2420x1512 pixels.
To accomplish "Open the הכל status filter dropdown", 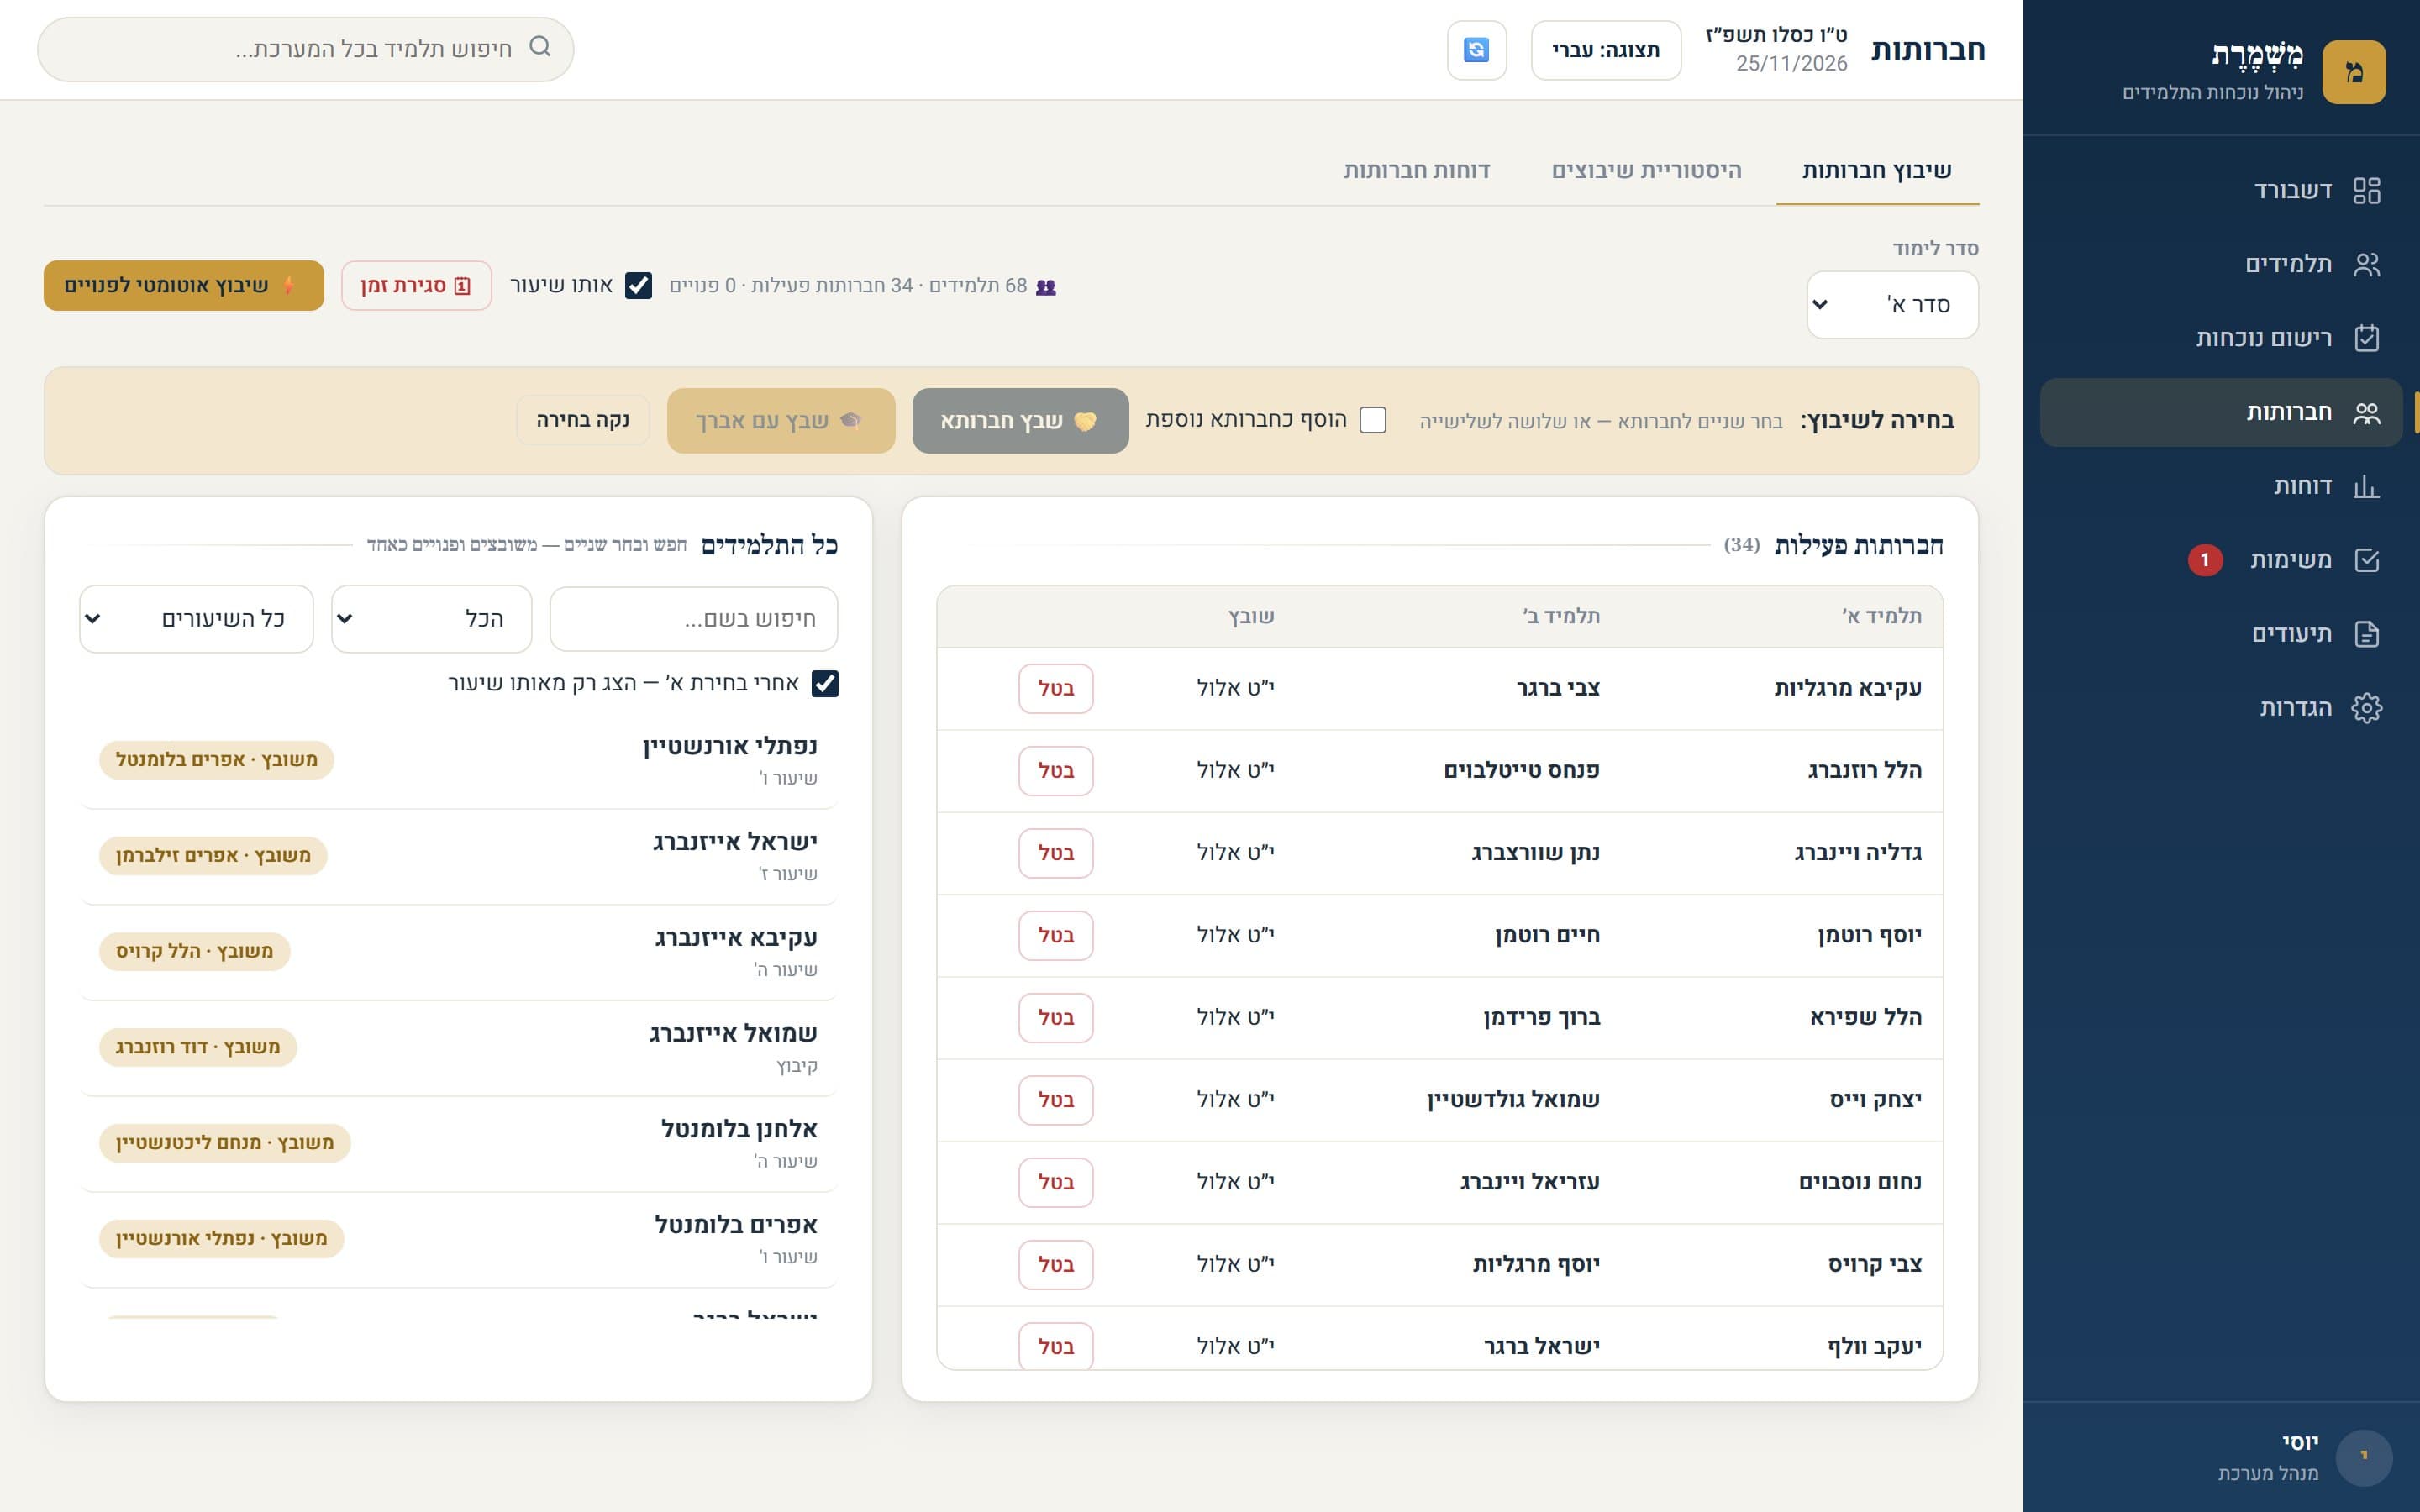I will tap(431, 619).
